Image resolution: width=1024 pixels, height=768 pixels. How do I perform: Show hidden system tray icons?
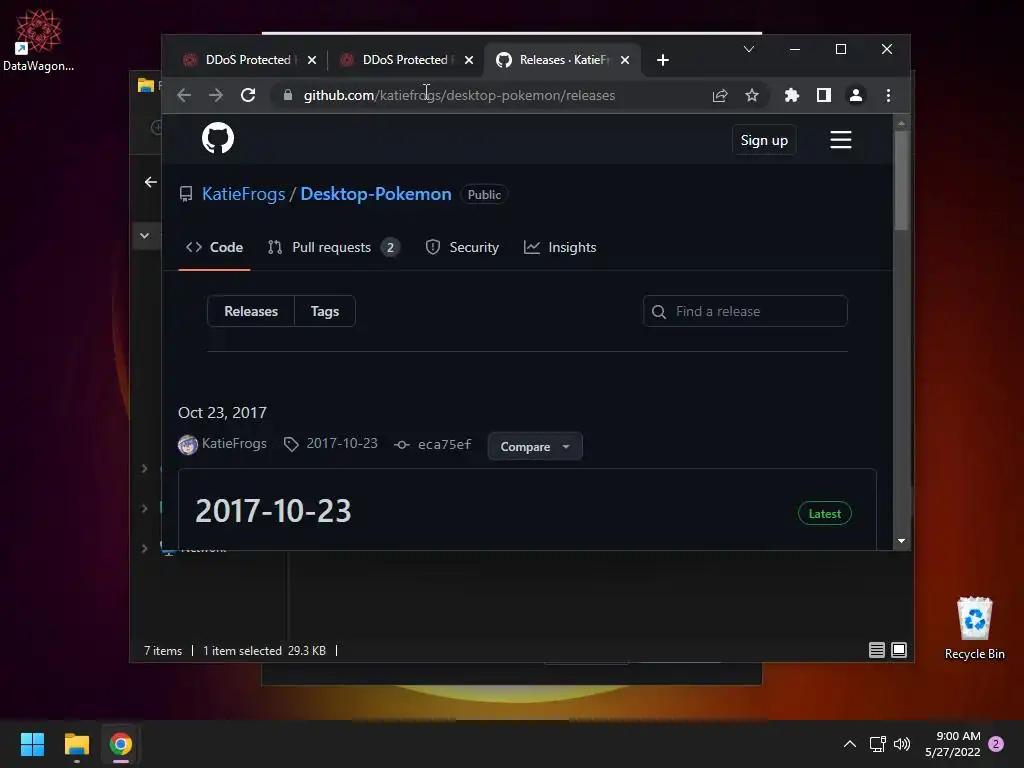(x=850, y=744)
